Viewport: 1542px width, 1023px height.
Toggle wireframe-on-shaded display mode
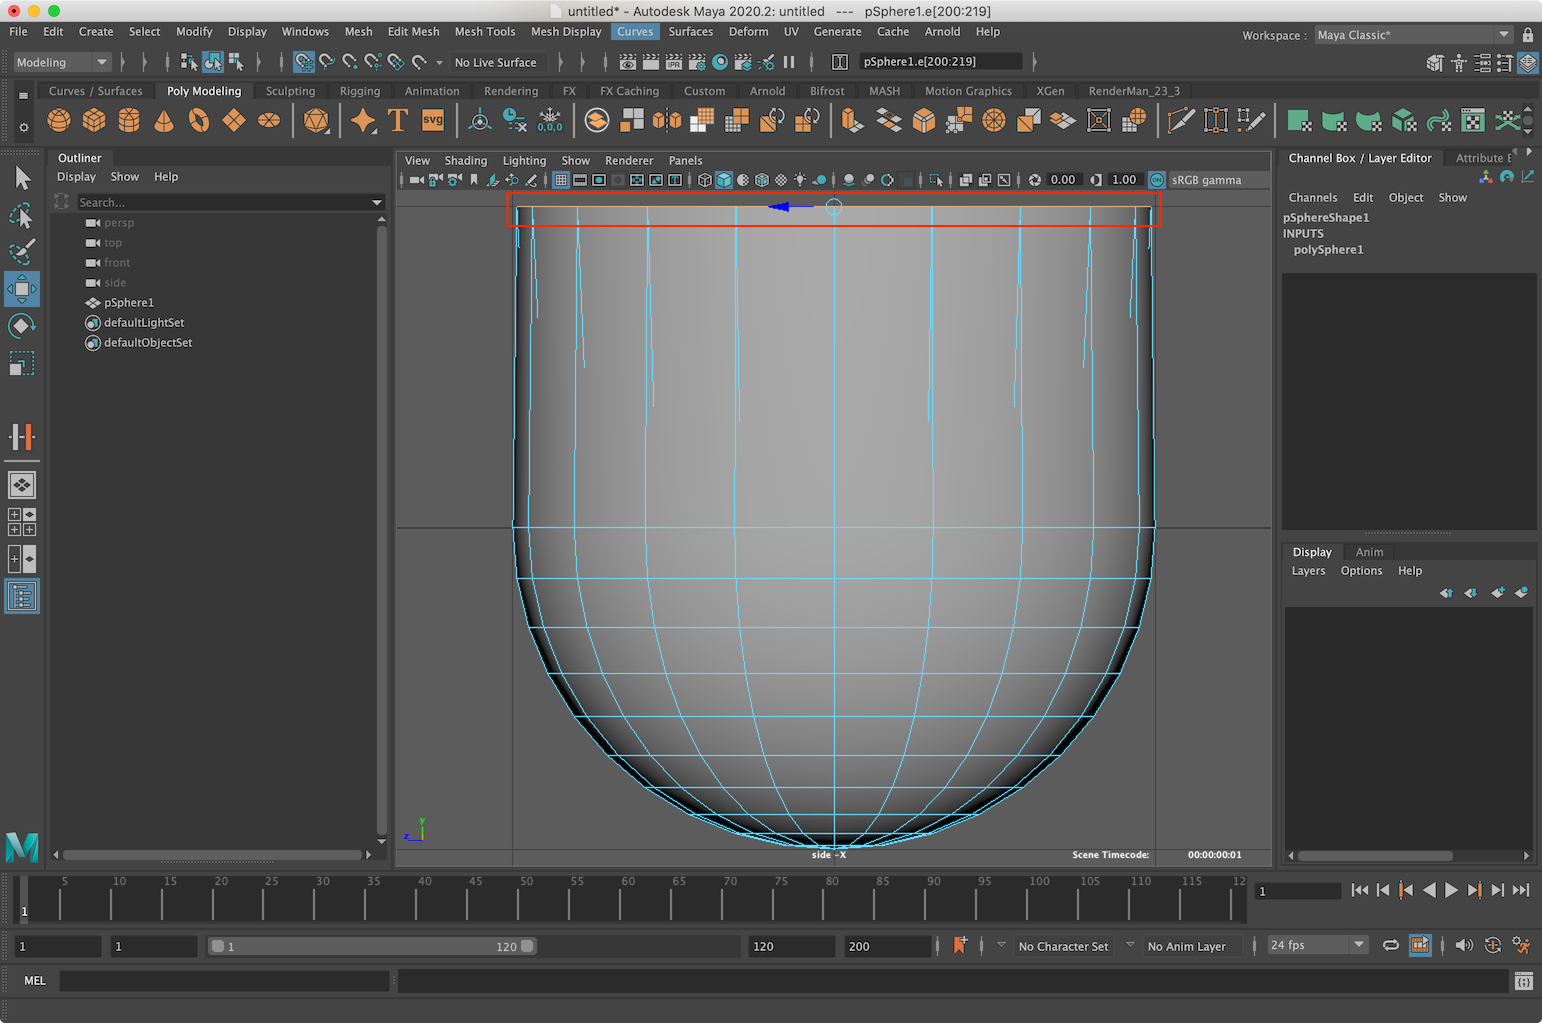(761, 180)
